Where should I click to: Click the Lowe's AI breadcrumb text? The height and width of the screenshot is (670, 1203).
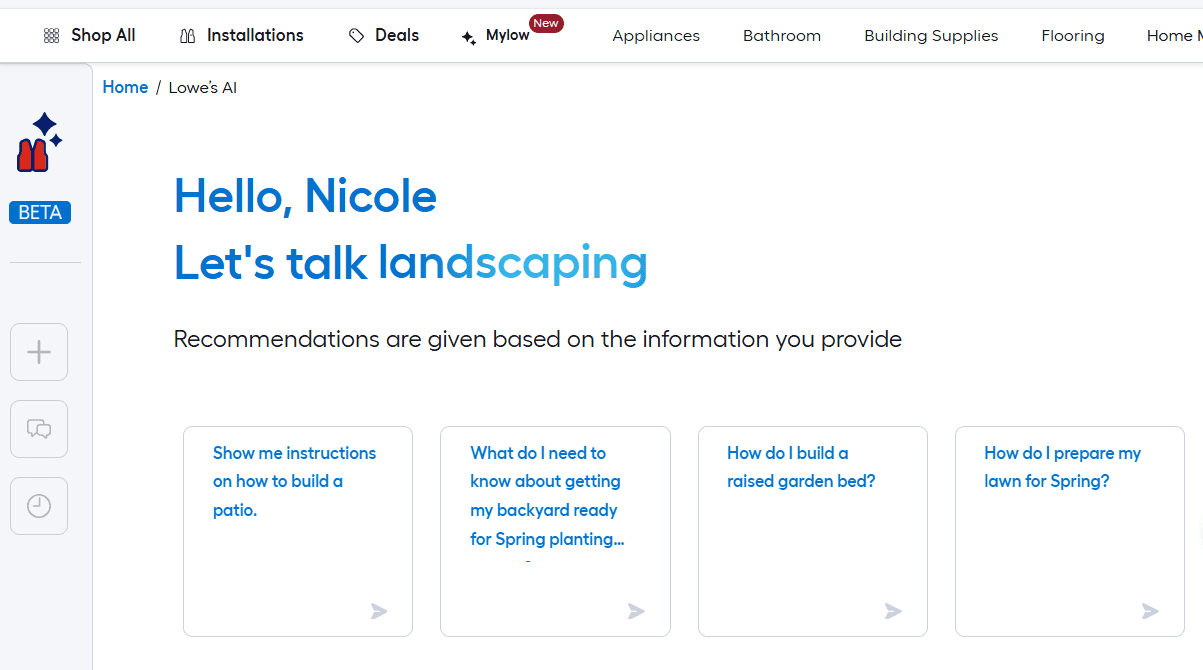pyautogui.click(x=203, y=88)
